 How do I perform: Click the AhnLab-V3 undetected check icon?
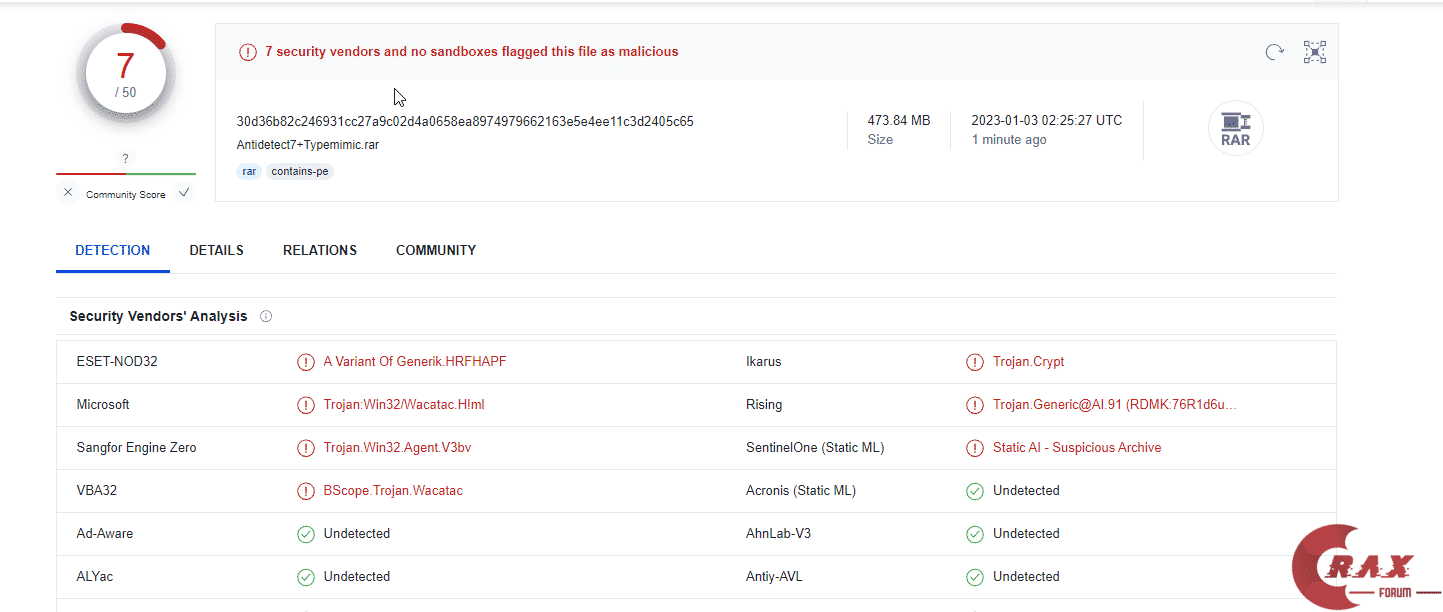click(975, 534)
